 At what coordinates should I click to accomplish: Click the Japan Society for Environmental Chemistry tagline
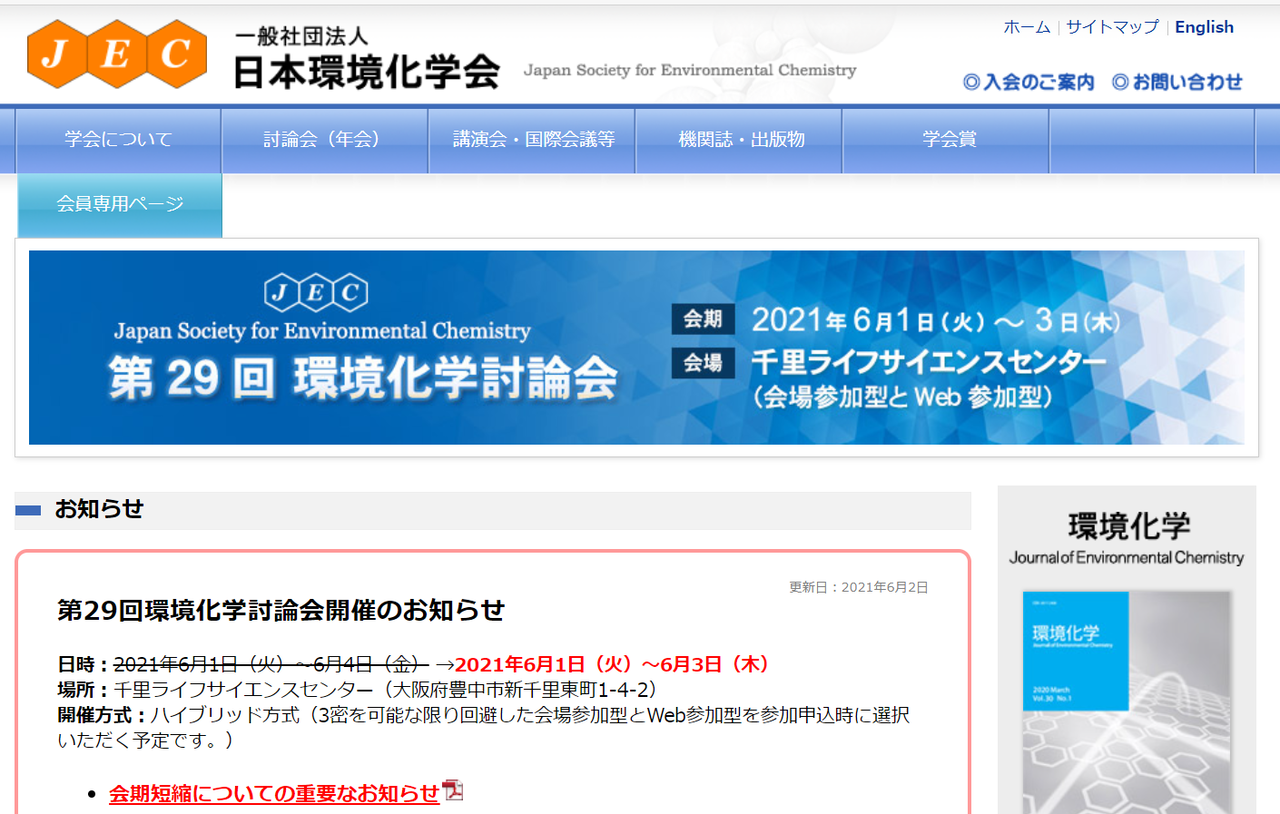tap(690, 71)
